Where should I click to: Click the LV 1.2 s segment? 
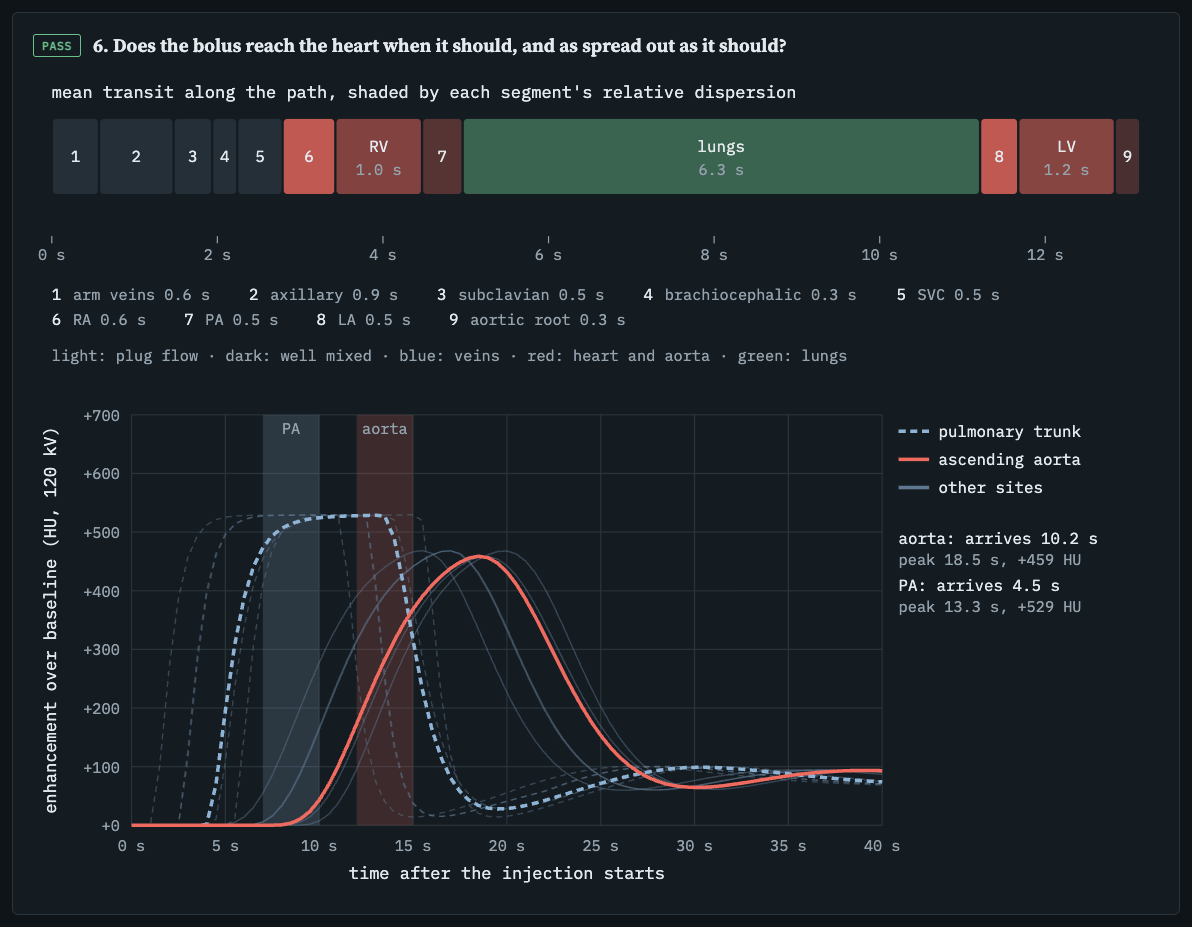click(x=1066, y=157)
